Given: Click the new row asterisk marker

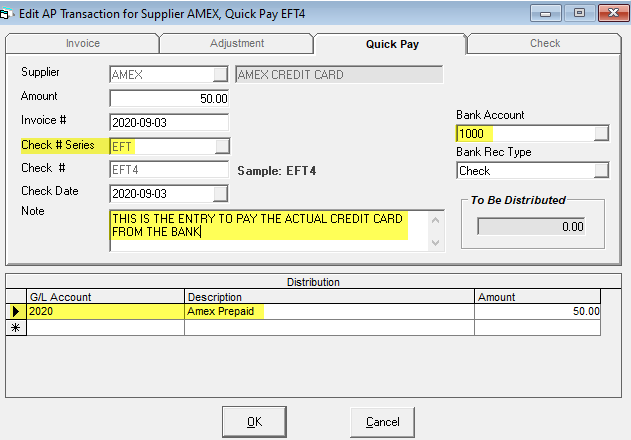Looking at the screenshot, I should tap(15, 327).
